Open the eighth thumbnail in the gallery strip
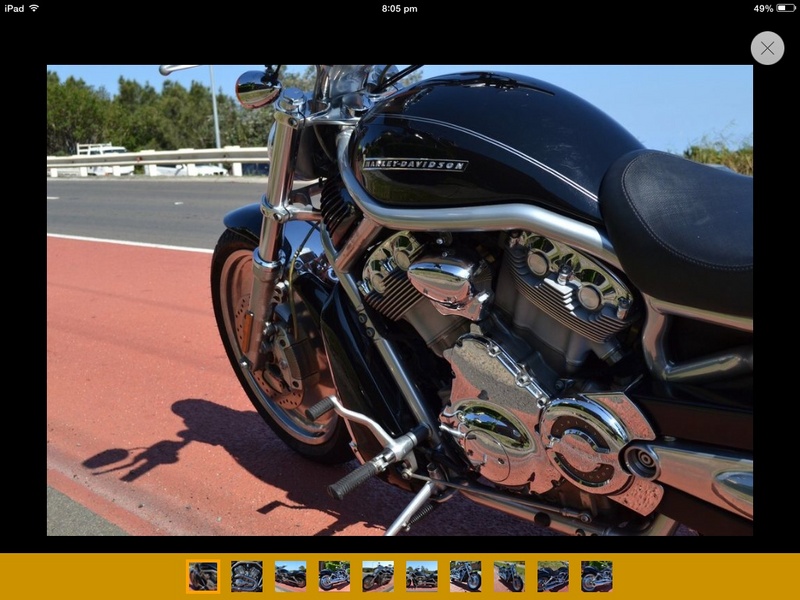This screenshot has width=800, height=600. [509, 577]
